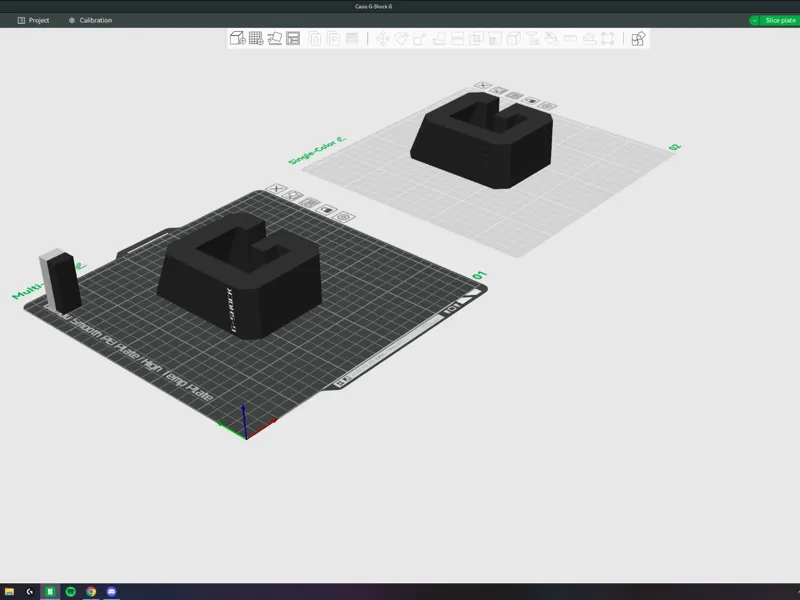
Task: Open the Assembly view icon
Action: click(638, 38)
